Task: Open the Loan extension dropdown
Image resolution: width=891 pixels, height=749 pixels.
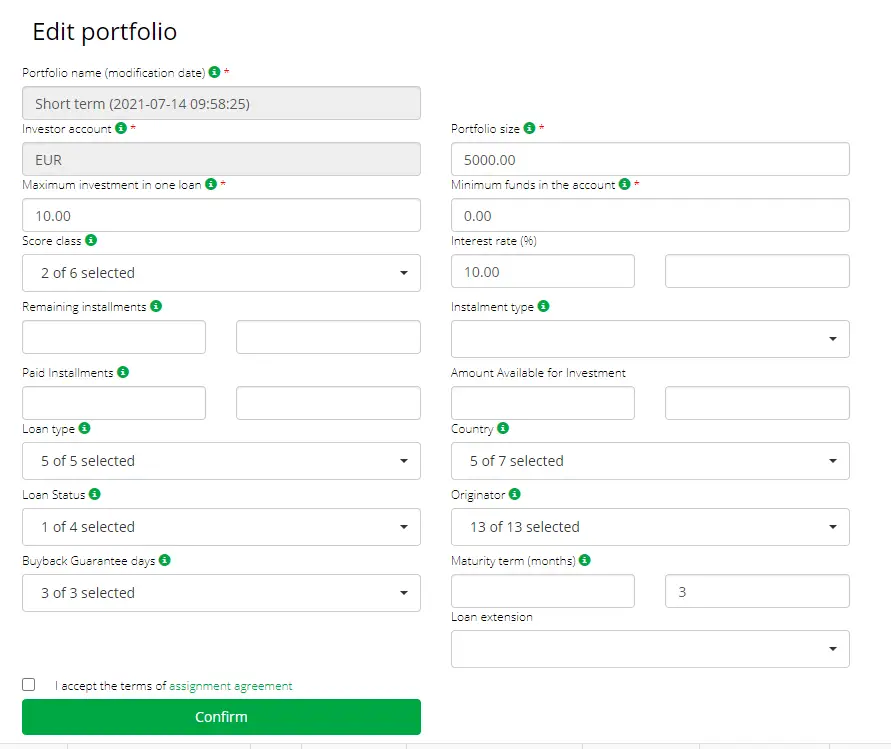Action: [x=650, y=649]
